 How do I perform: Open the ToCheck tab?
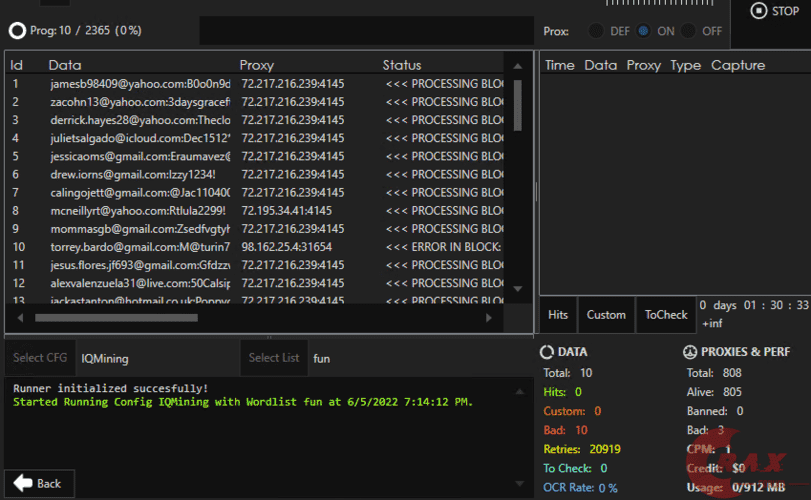click(666, 314)
